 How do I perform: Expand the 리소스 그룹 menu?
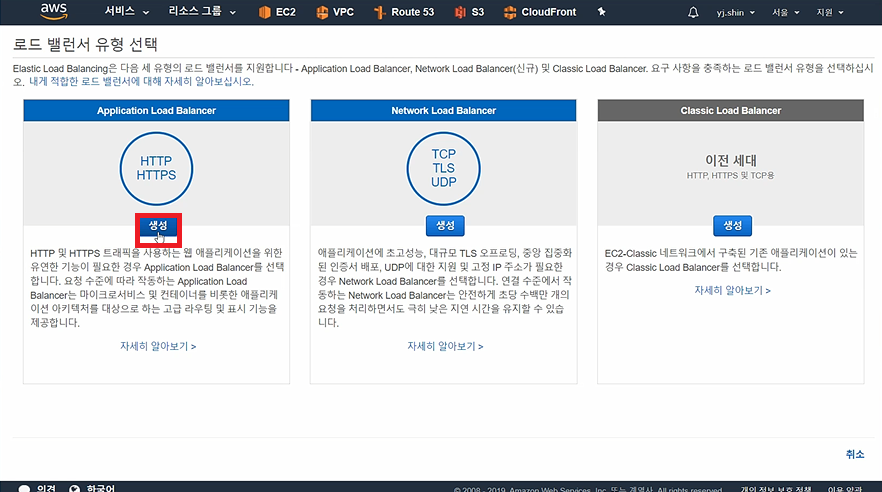click(202, 12)
